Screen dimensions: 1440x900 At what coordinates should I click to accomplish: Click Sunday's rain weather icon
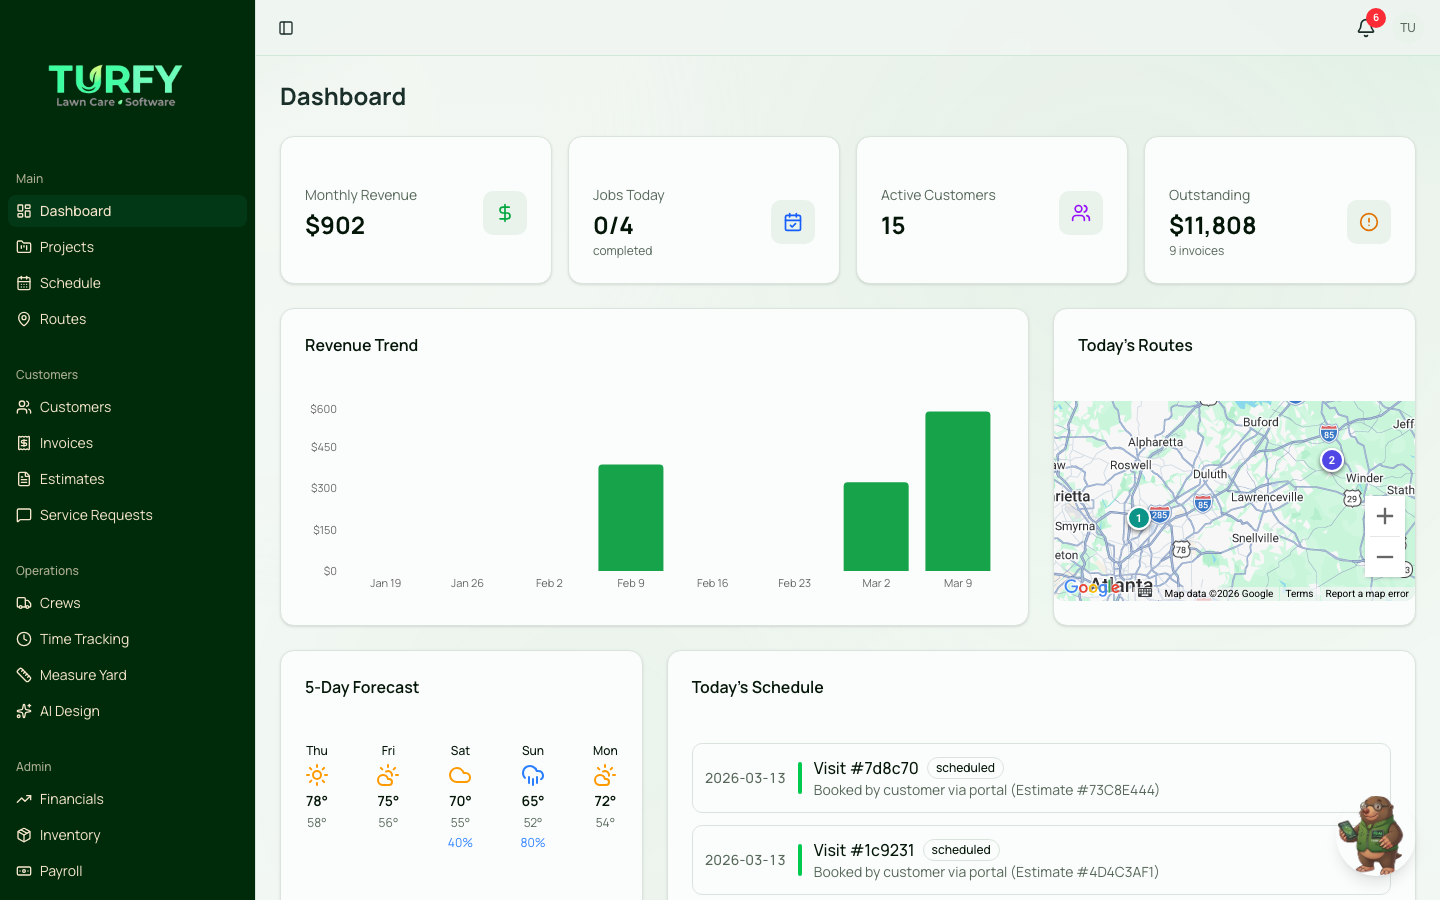point(533,775)
